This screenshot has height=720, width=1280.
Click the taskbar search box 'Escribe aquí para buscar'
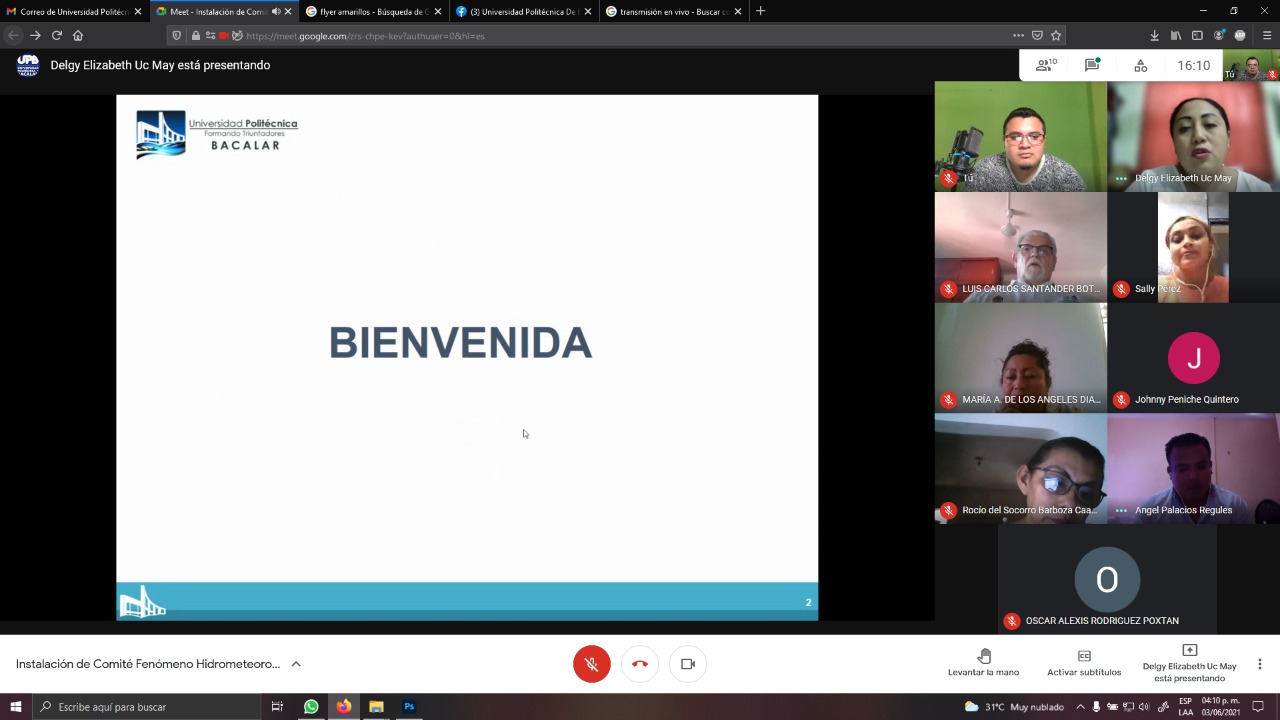click(x=146, y=707)
